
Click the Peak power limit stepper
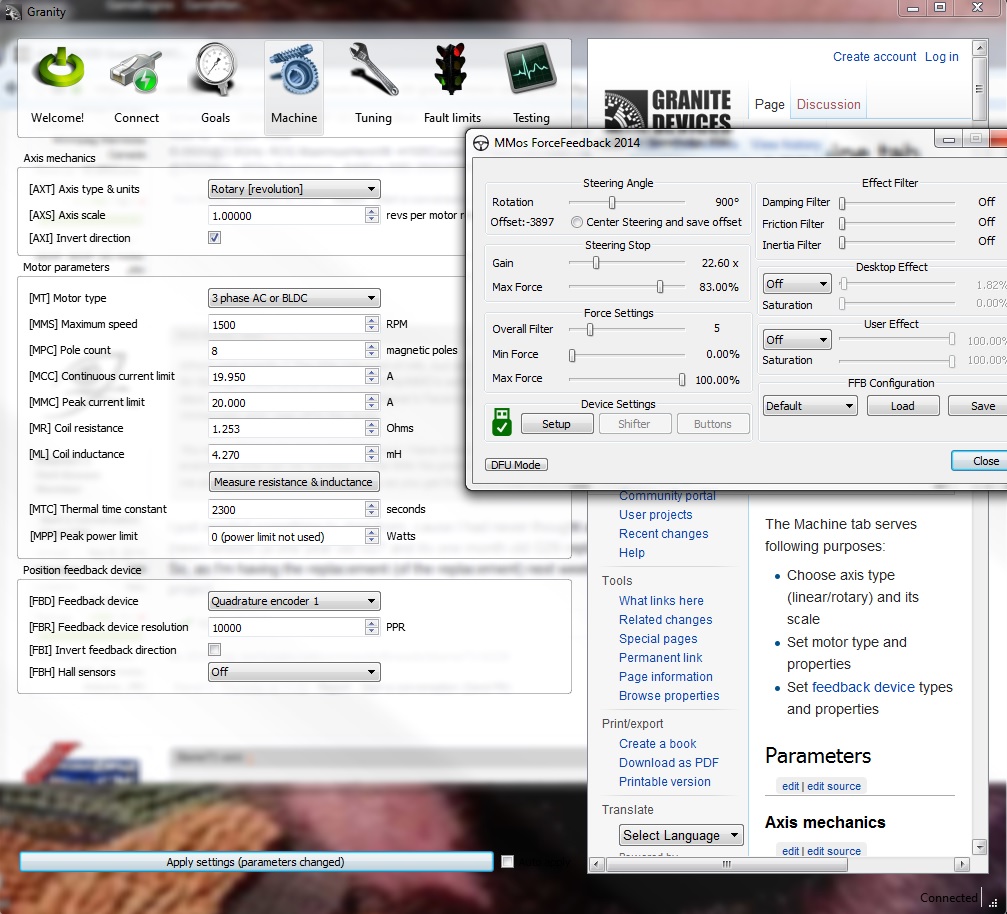pos(372,536)
